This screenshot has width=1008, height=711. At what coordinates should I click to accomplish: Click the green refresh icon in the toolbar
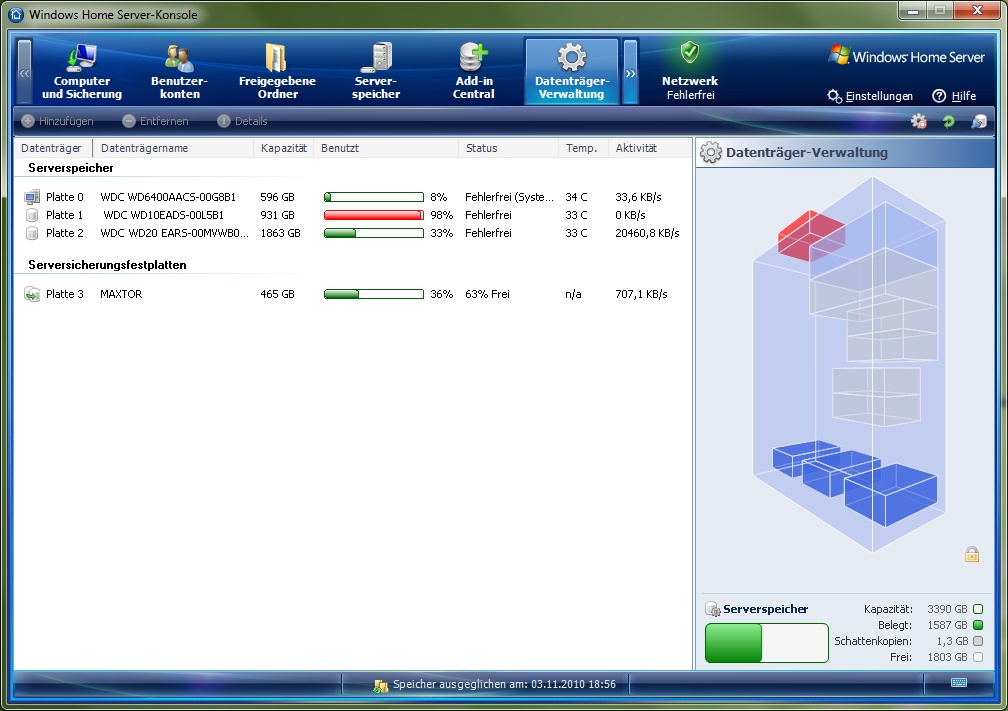pyautogui.click(x=948, y=121)
